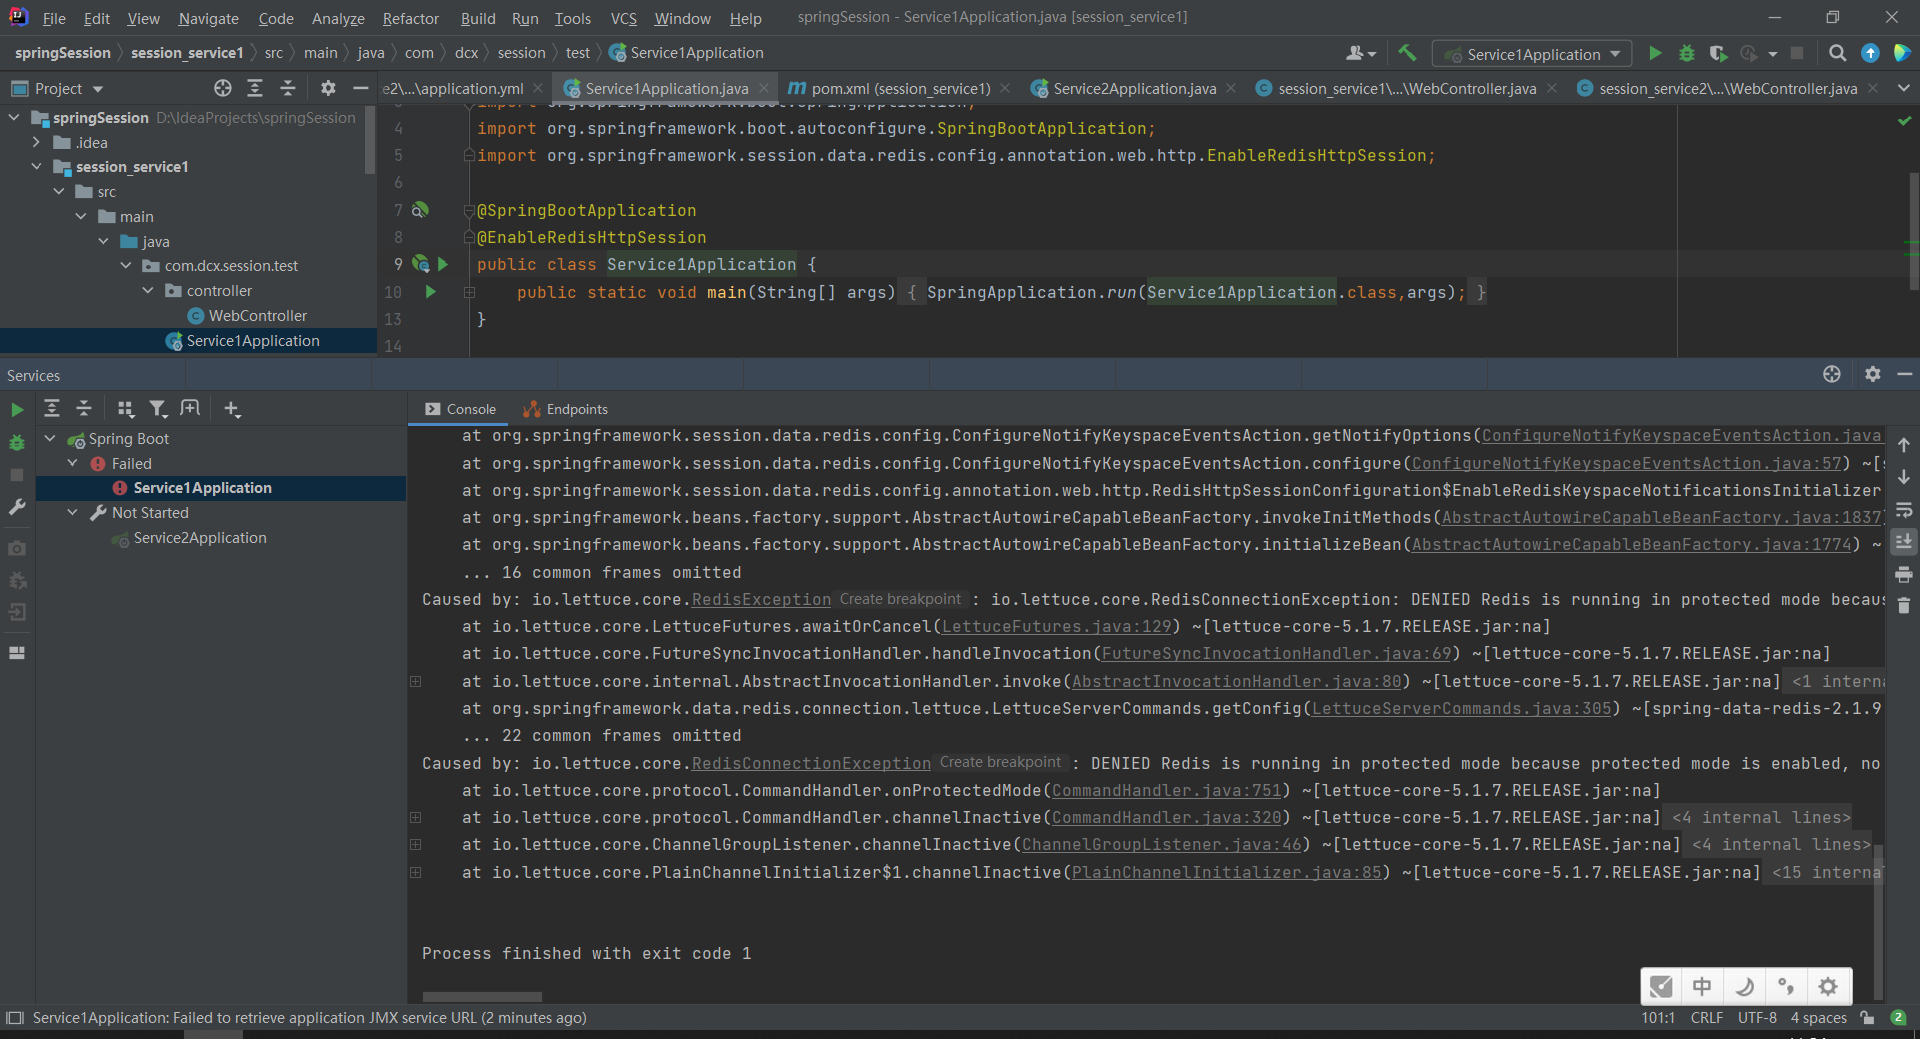Image resolution: width=1920 pixels, height=1039 pixels.
Task: Toggle read-only lock in status bar
Action: pyautogui.click(x=1867, y=1018)
